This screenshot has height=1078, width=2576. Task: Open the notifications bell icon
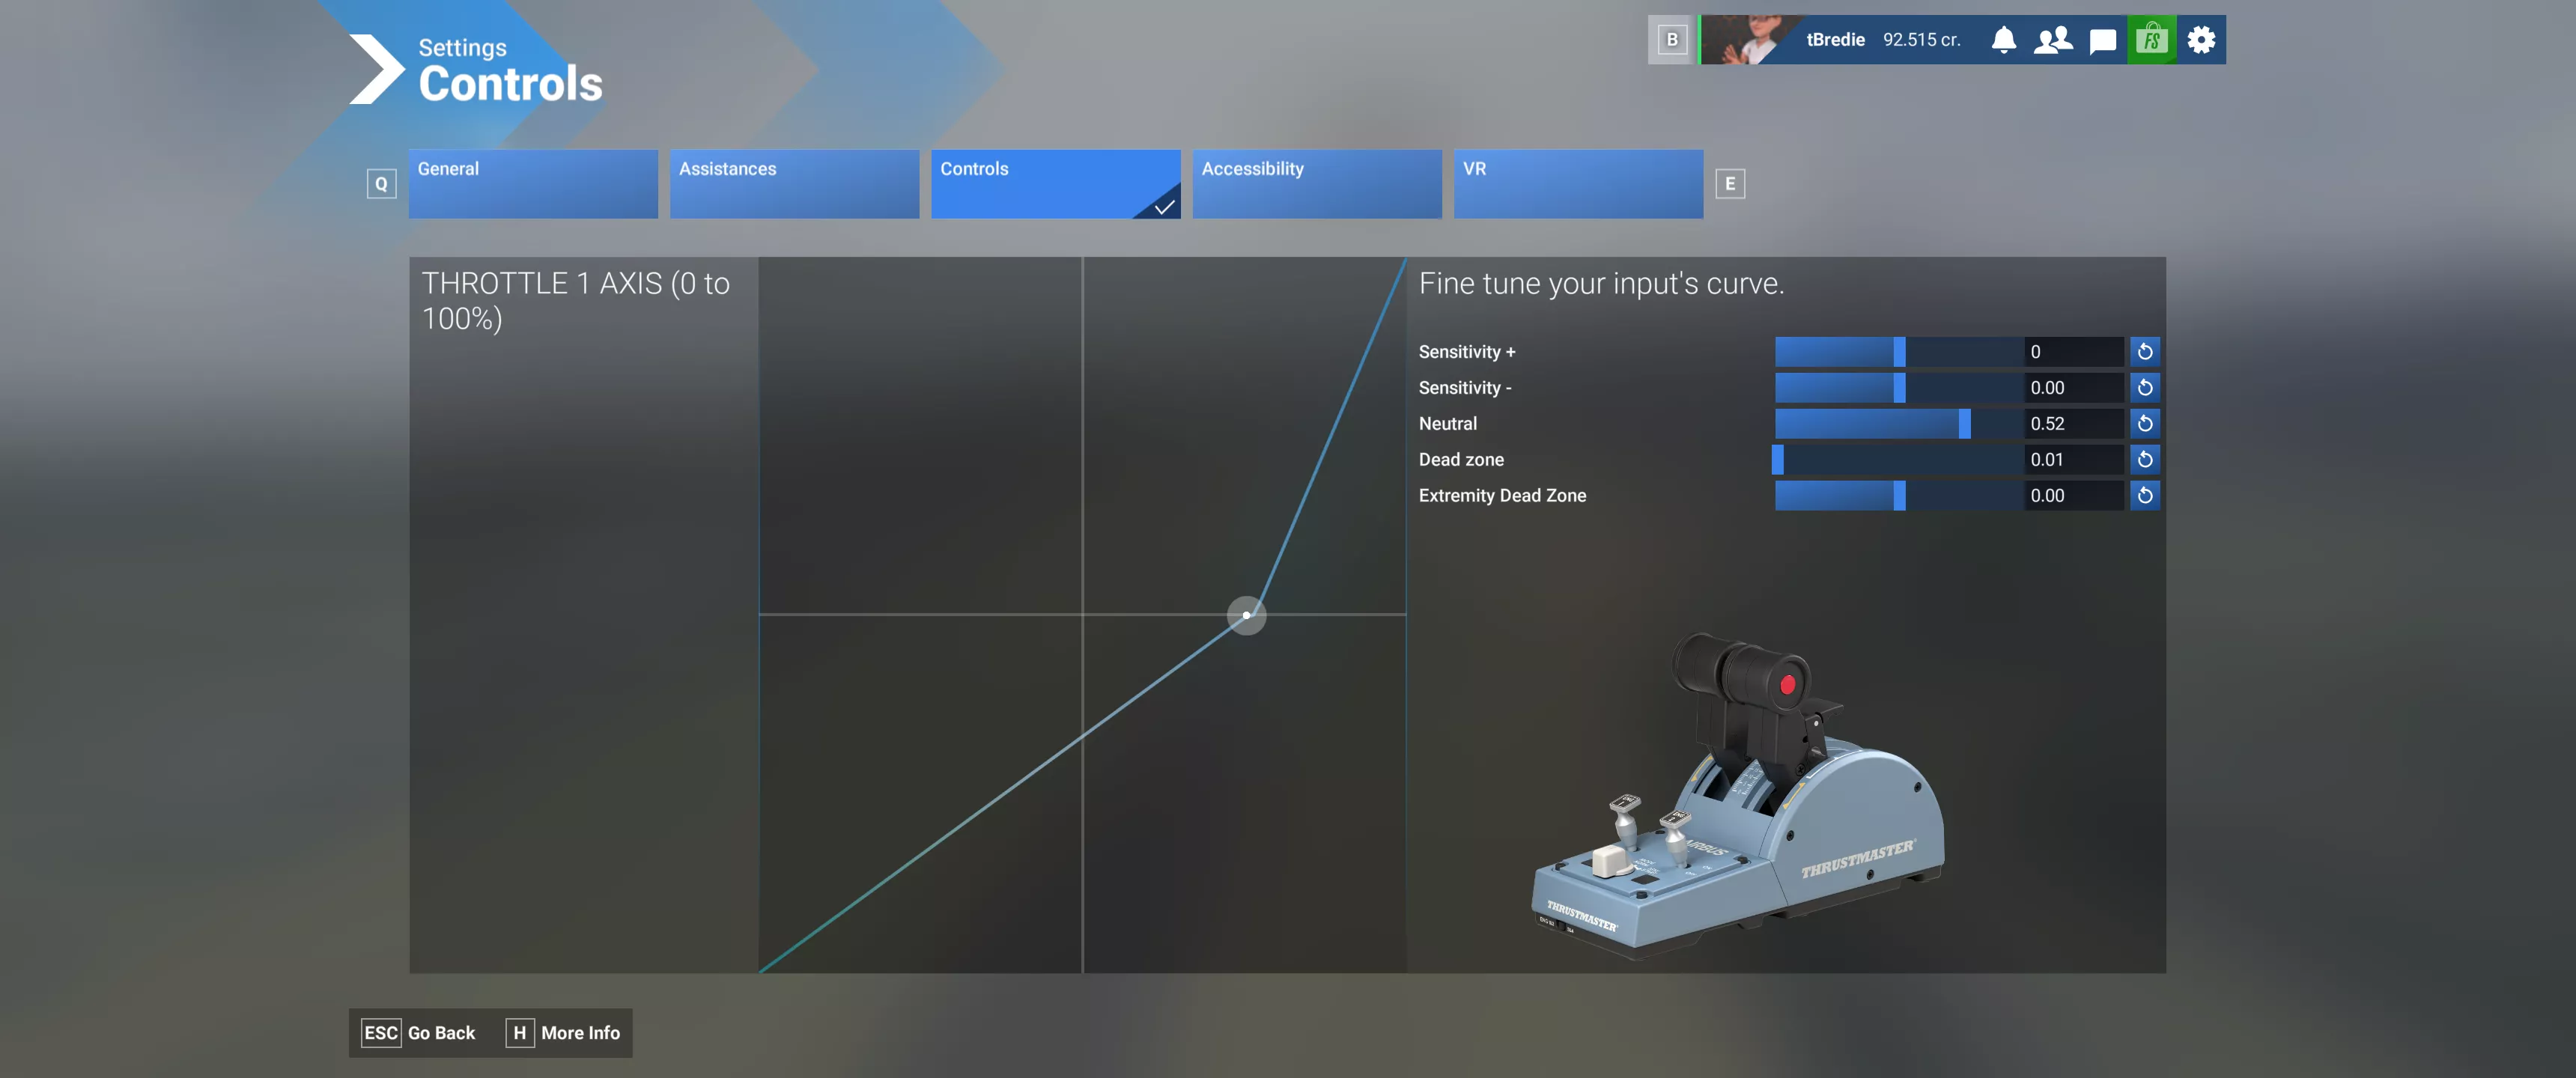click(2003, 40)
